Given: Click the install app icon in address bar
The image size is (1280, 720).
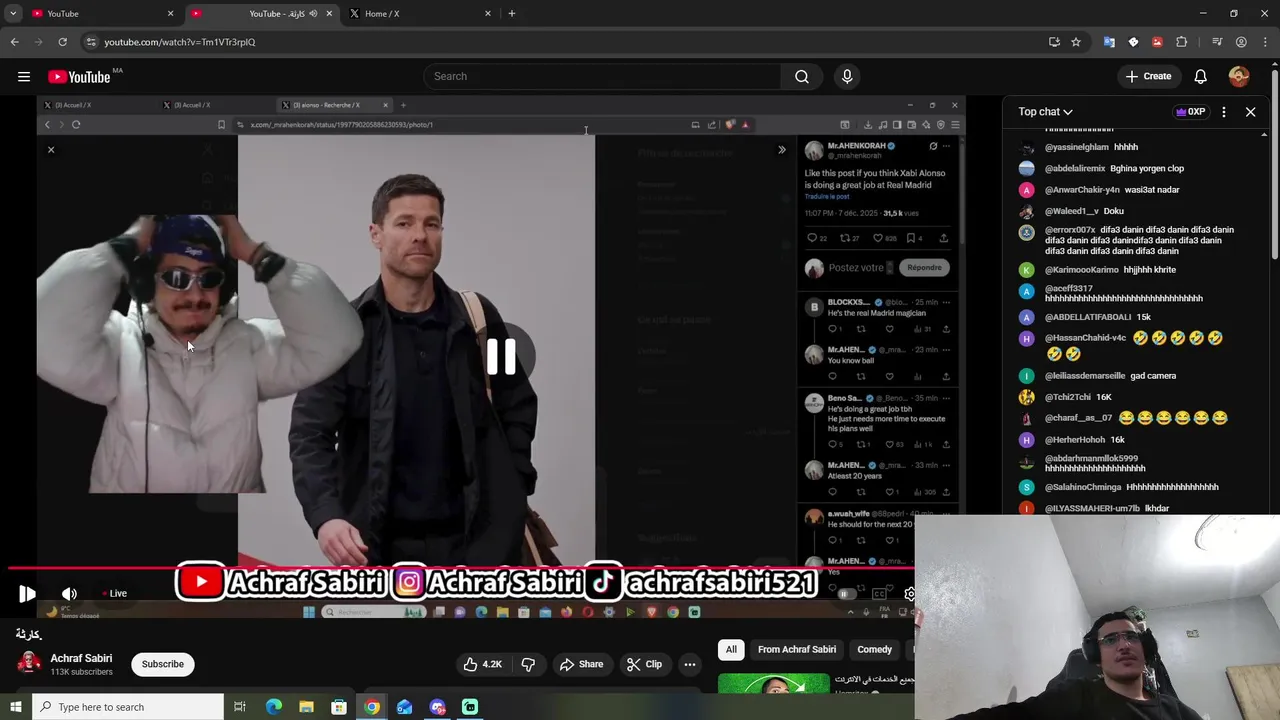Looking at the screenshot, I should pos(1054,42).
